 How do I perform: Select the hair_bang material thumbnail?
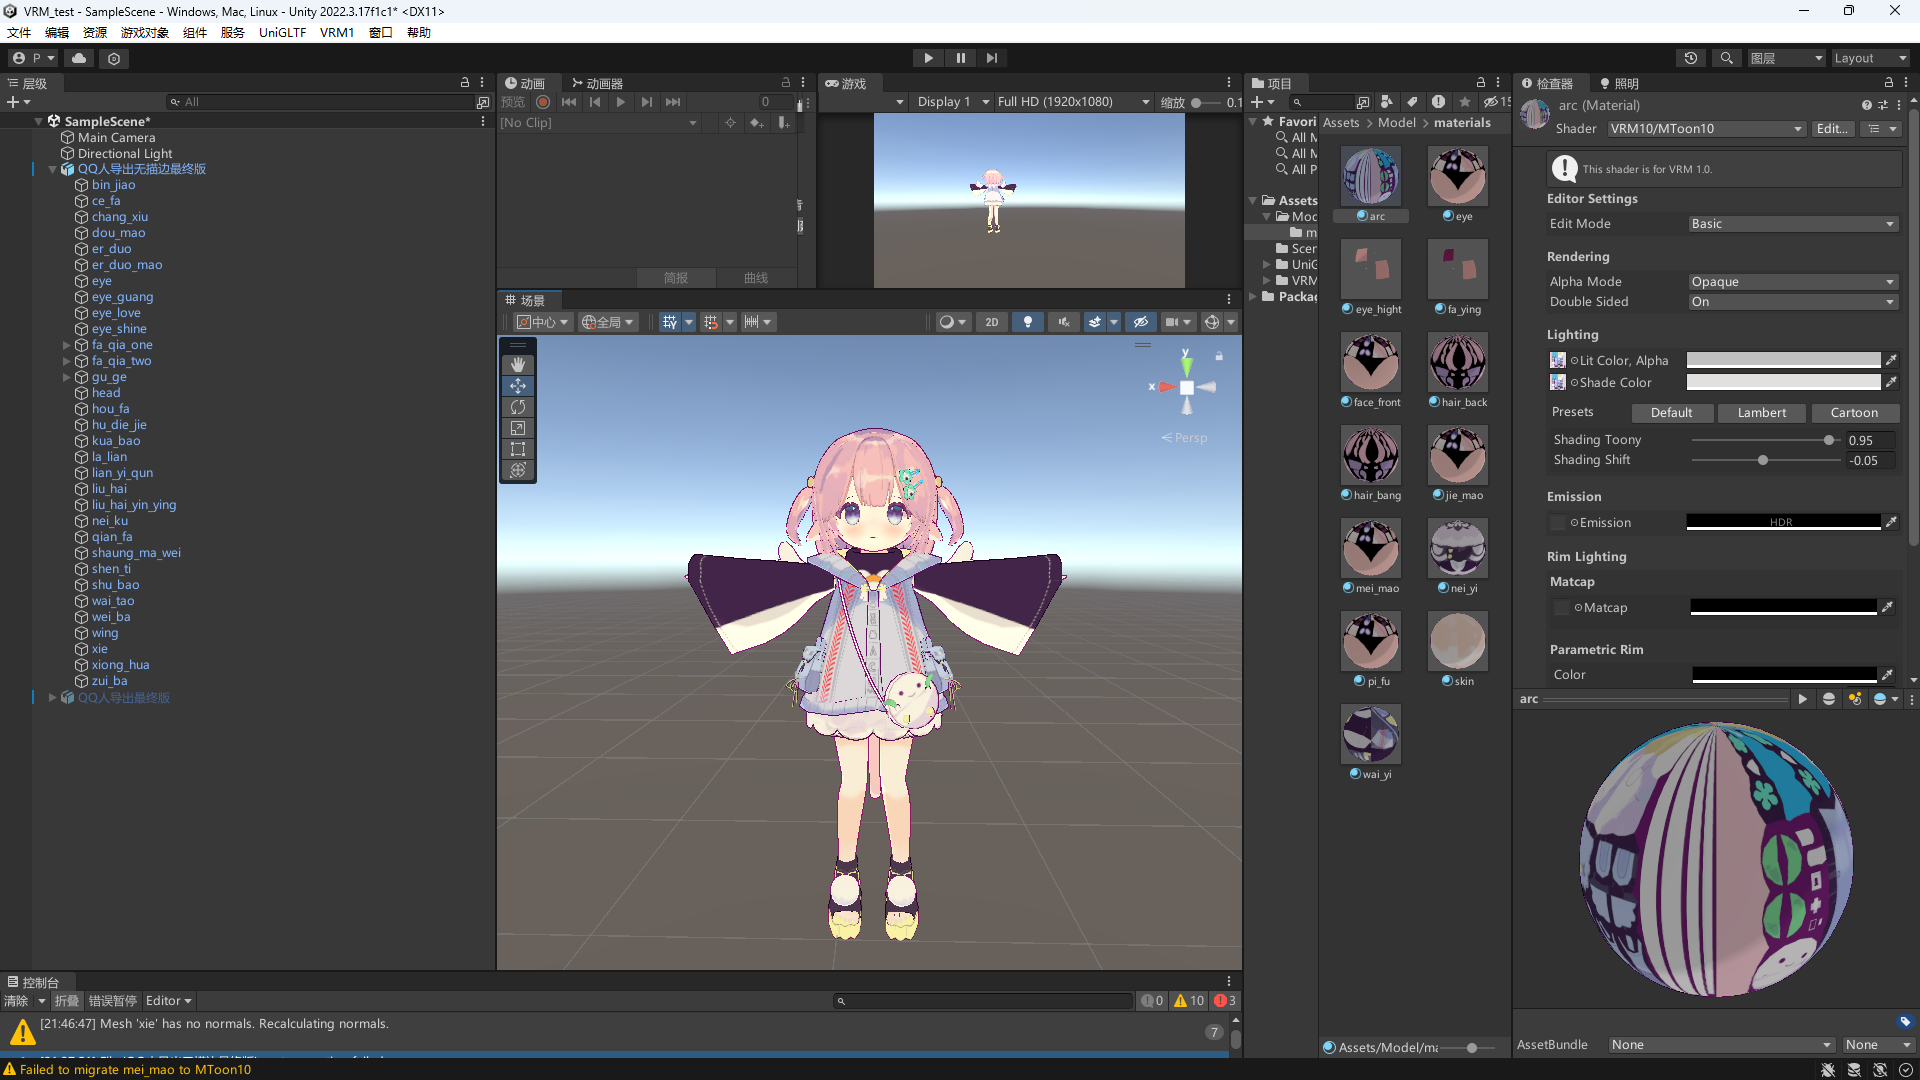click(1370, 455)
